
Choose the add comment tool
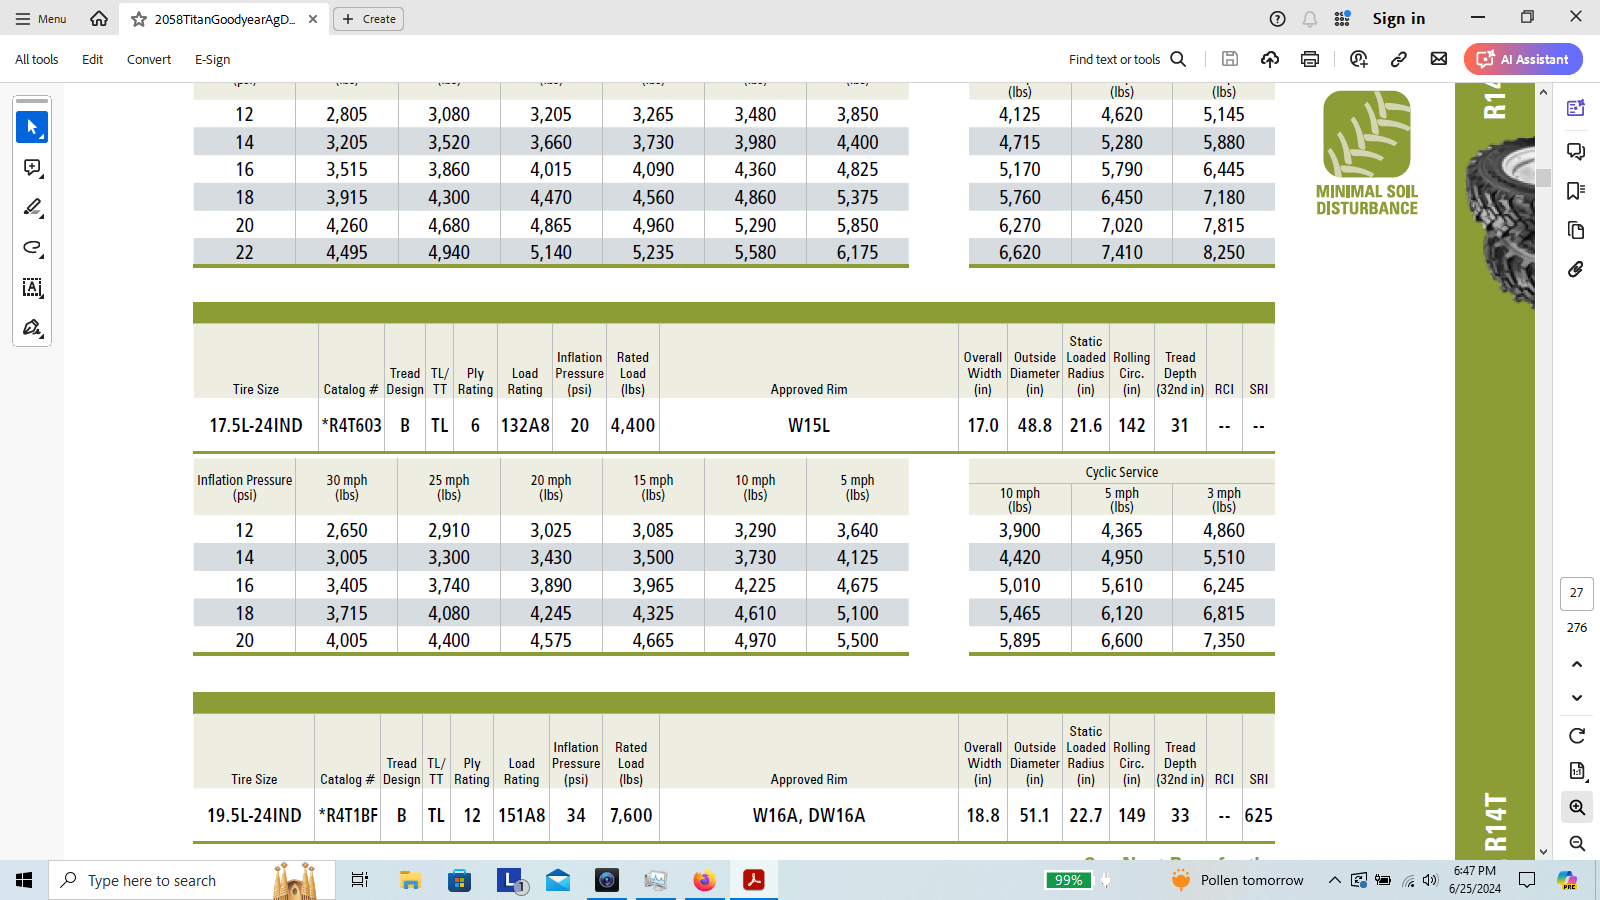[32, 168]
